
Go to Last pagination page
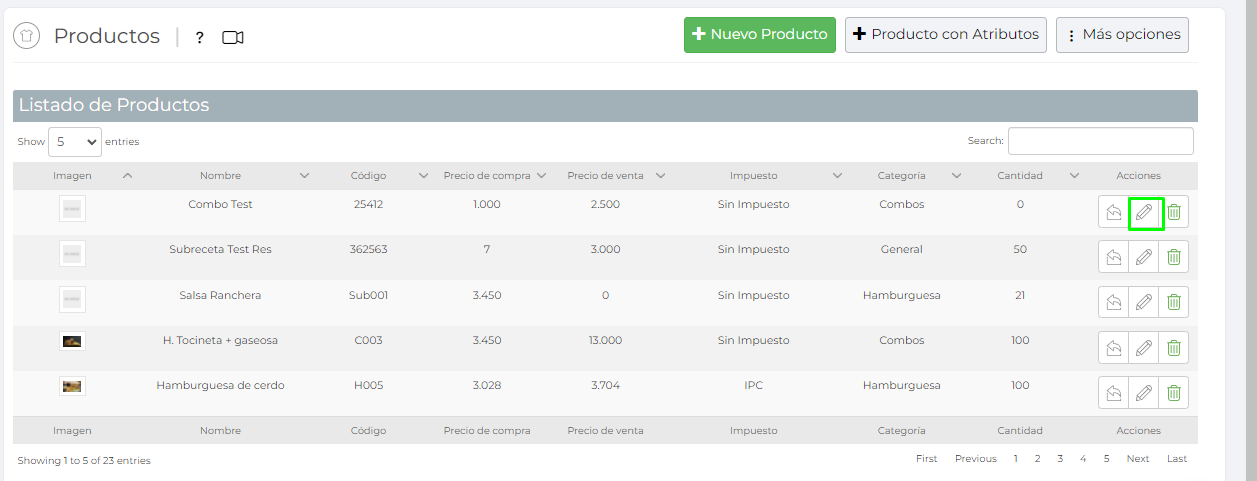click(x=1177, y=459)
